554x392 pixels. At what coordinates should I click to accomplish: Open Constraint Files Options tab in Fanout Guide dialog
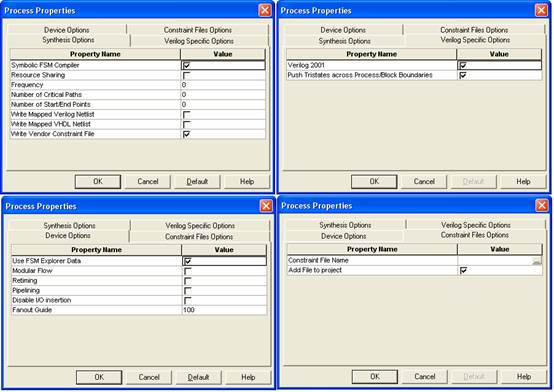(x=199, y=236)
